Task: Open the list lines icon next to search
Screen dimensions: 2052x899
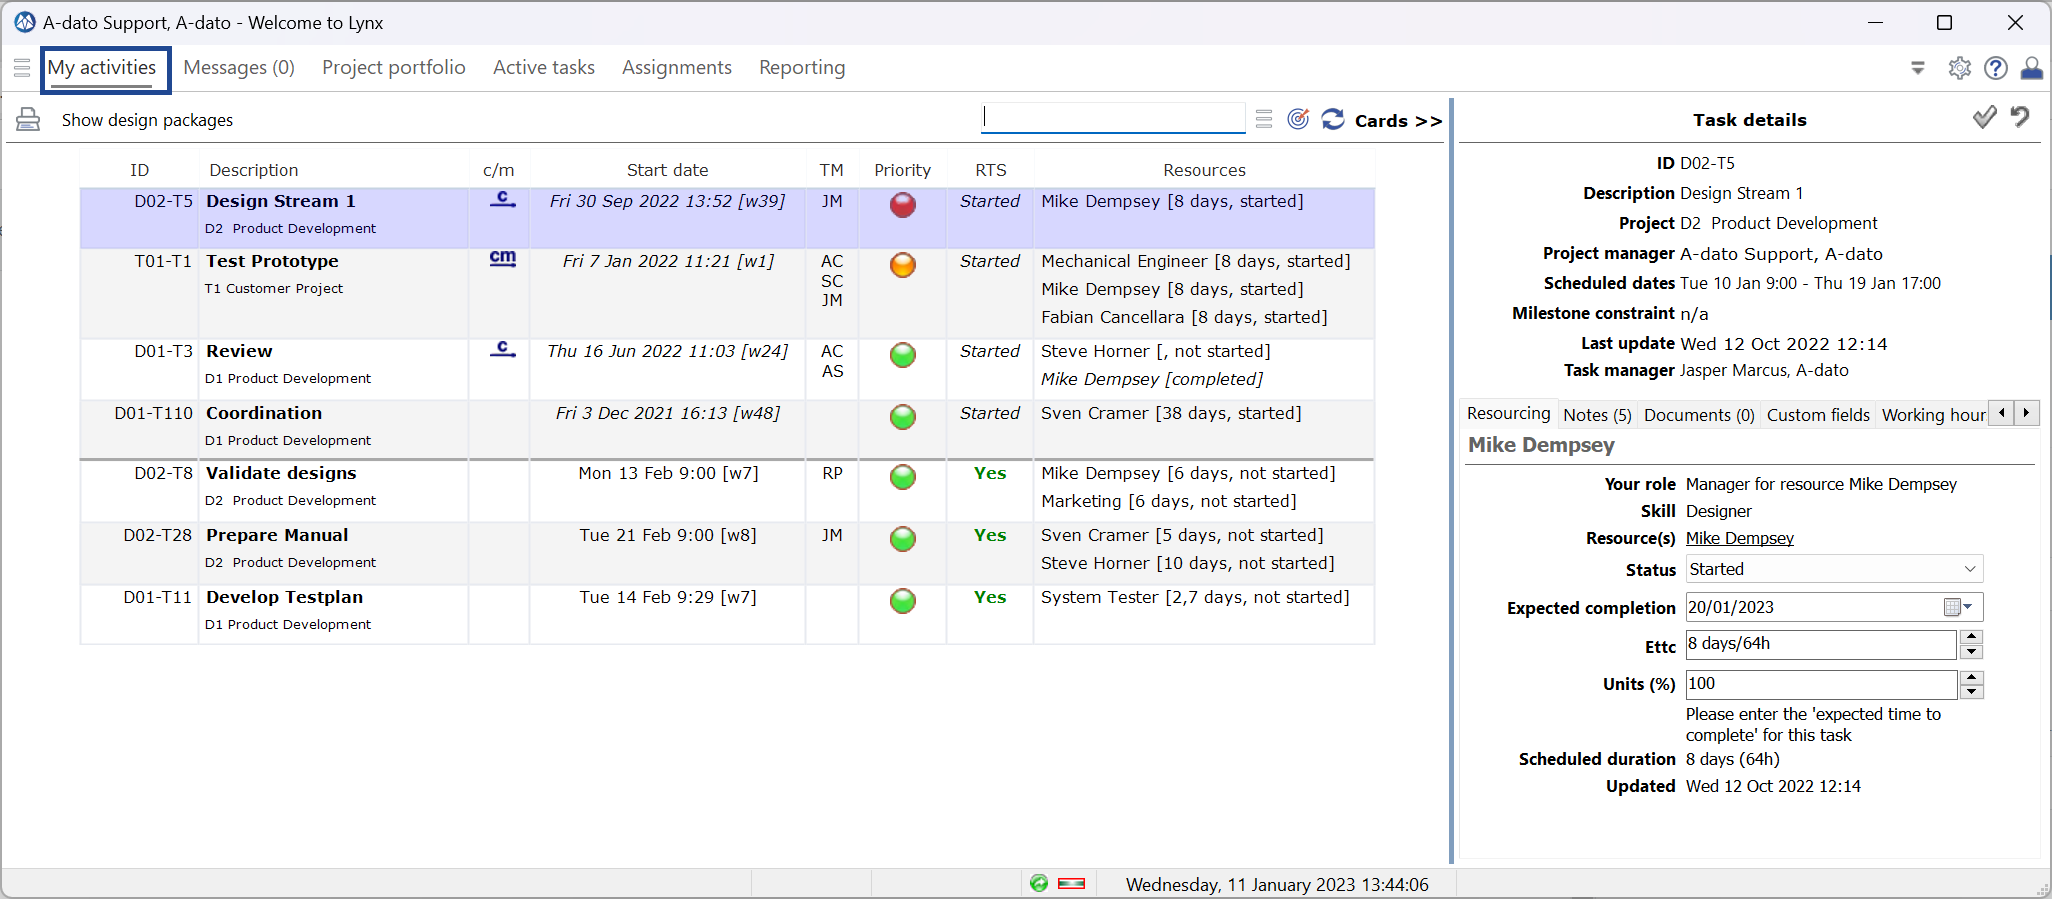Action: tap(1264, 119)
